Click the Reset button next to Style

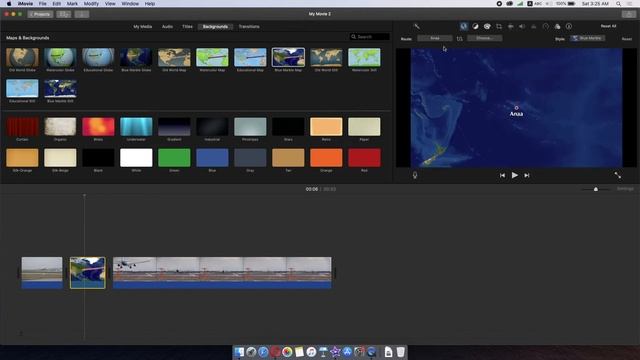tap(627, 39)
